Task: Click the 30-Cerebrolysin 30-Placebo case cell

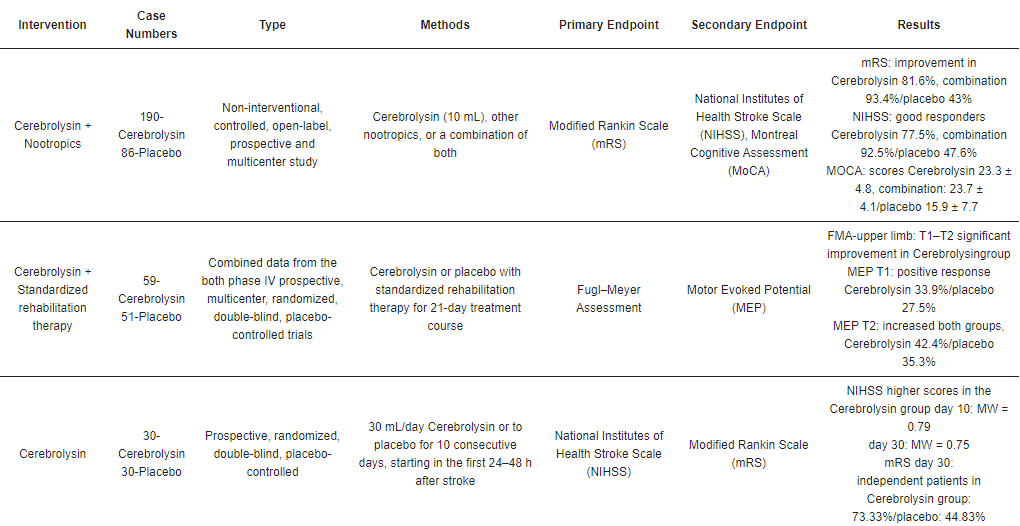Action: [152, 453]
